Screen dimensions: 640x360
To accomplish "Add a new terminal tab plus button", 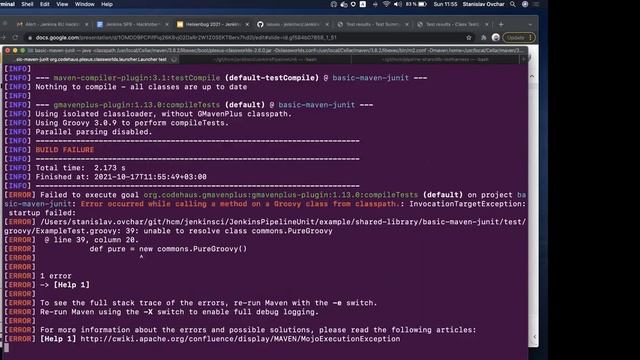I will point(524,60).
